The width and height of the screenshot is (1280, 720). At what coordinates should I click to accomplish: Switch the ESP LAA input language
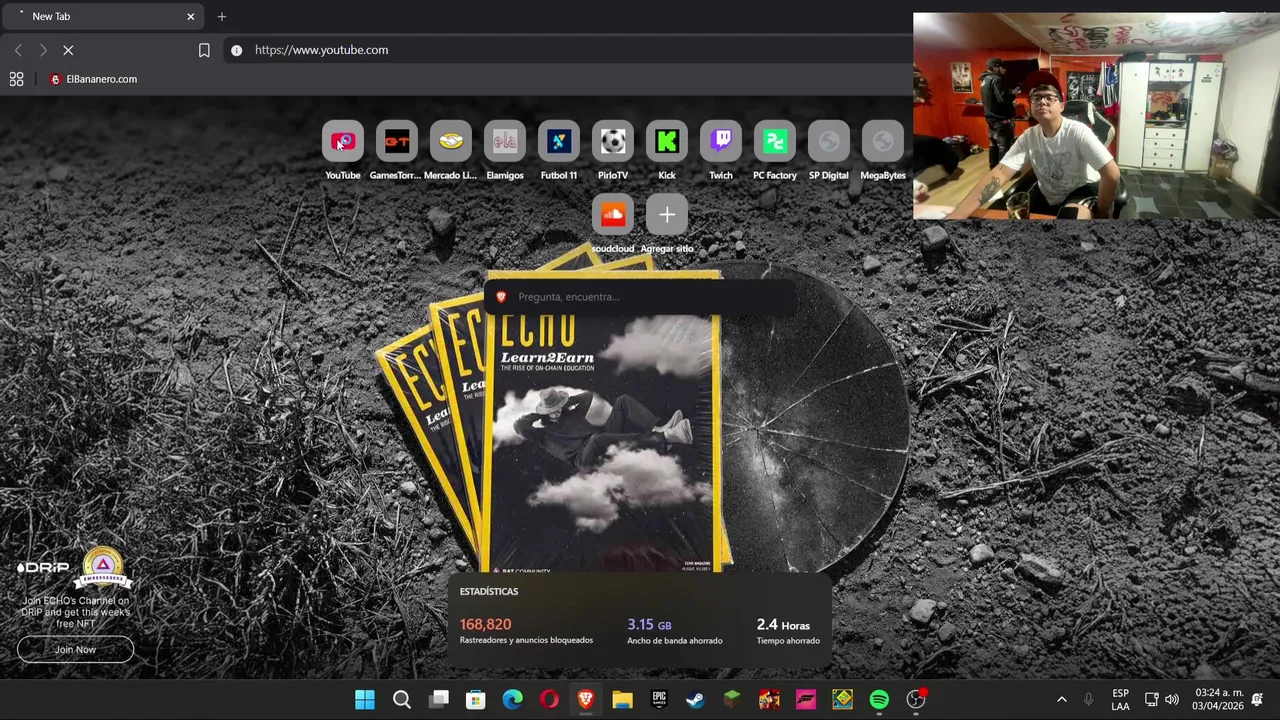tap(1120, 699)
